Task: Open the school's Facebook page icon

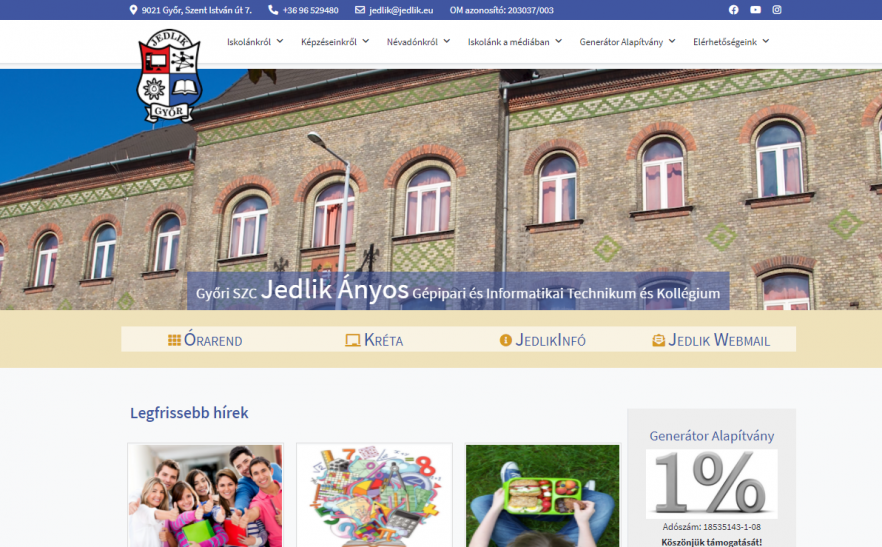Action: [734, 10]
